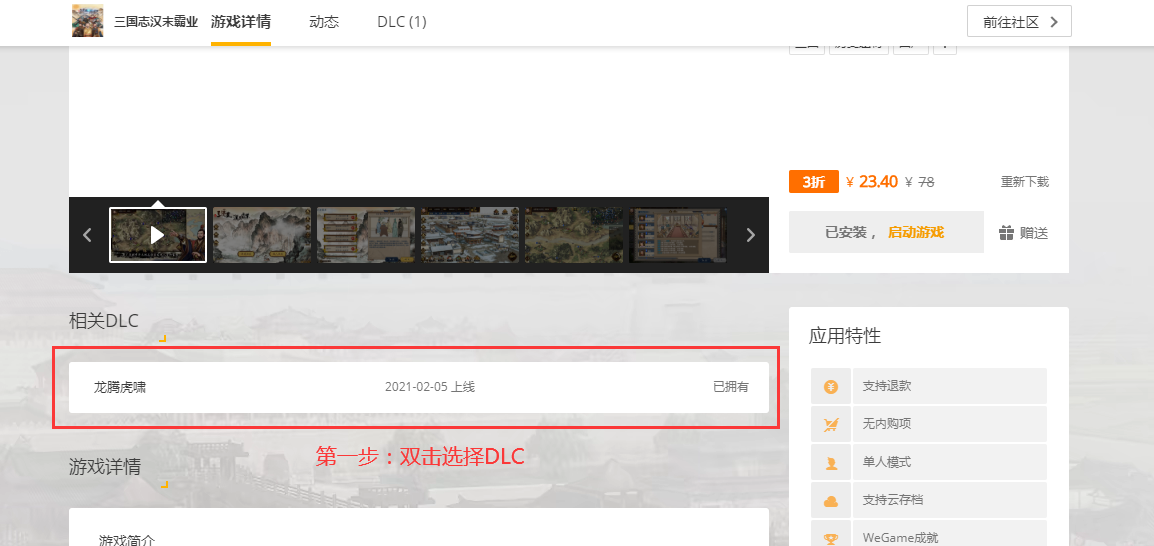Click the 3折 discount badge
Image resolution: width=1154 pixels, height=546 pixels.
coord(813,182)
